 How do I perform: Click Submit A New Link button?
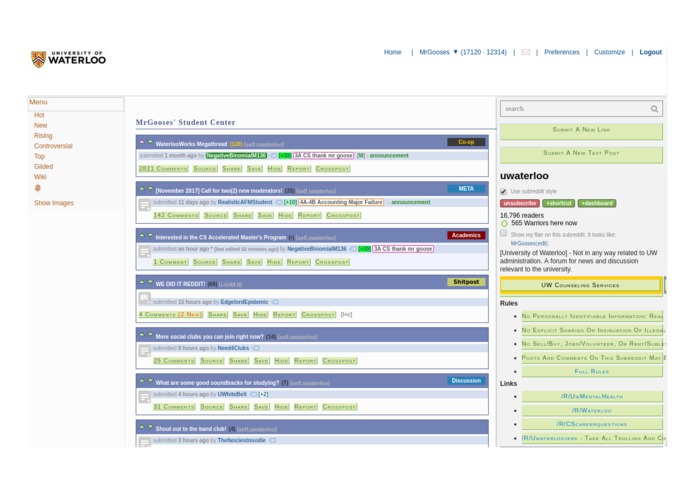pyautogui.click(x=581, y=131)
